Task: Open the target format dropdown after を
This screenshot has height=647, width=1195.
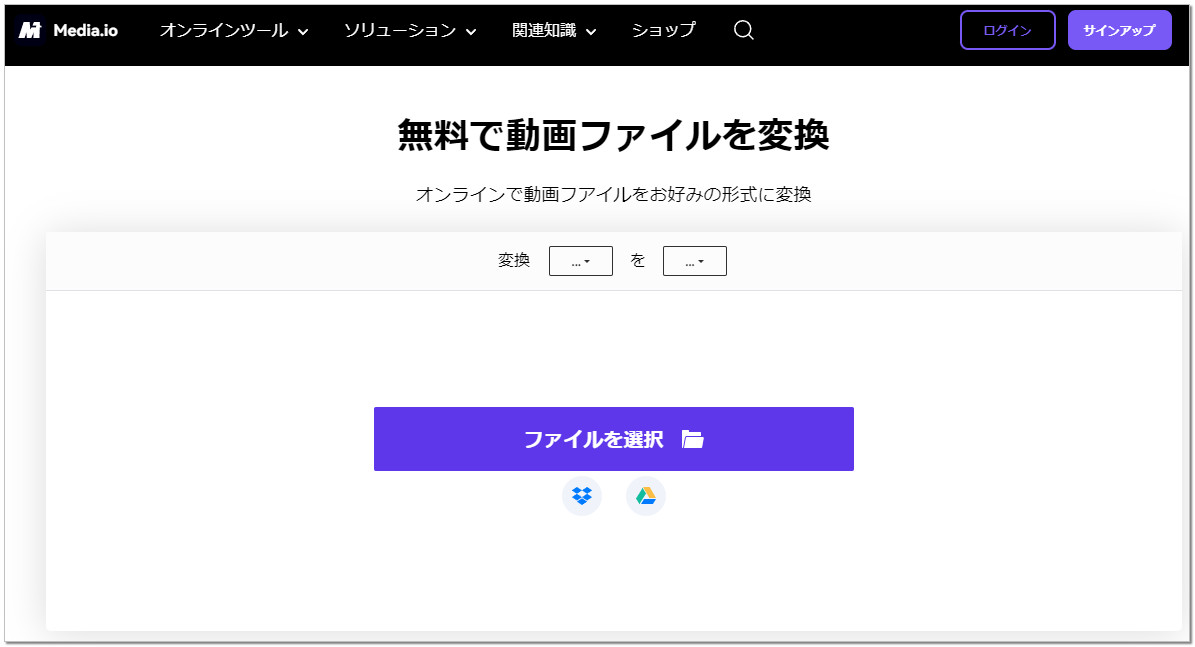Action: click(x=694, y=261)
